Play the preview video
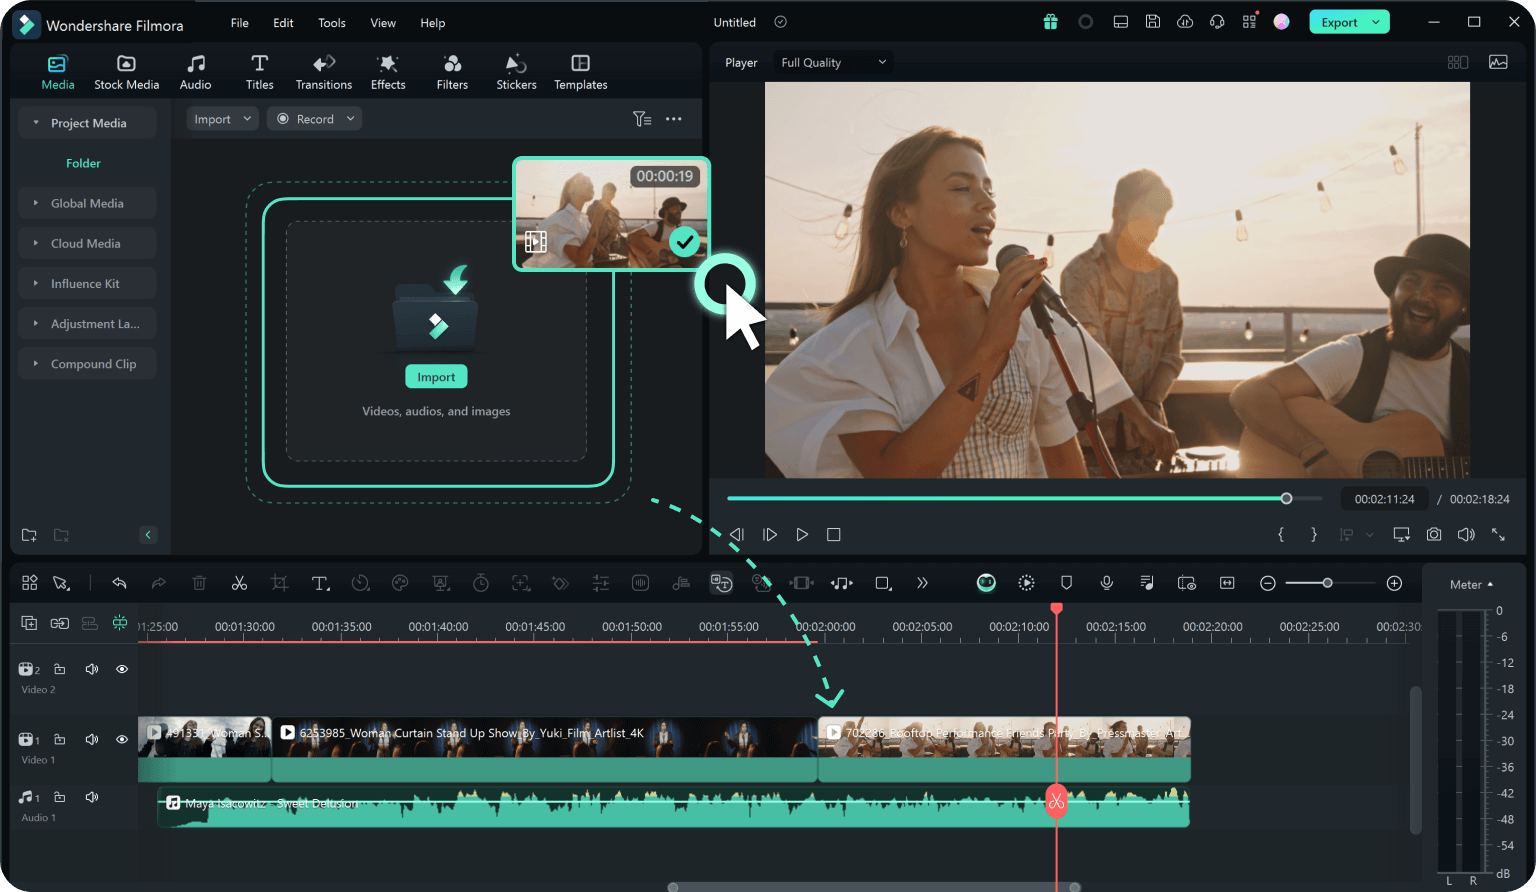Screen dimensions: 1536x892 coord(802,535)
